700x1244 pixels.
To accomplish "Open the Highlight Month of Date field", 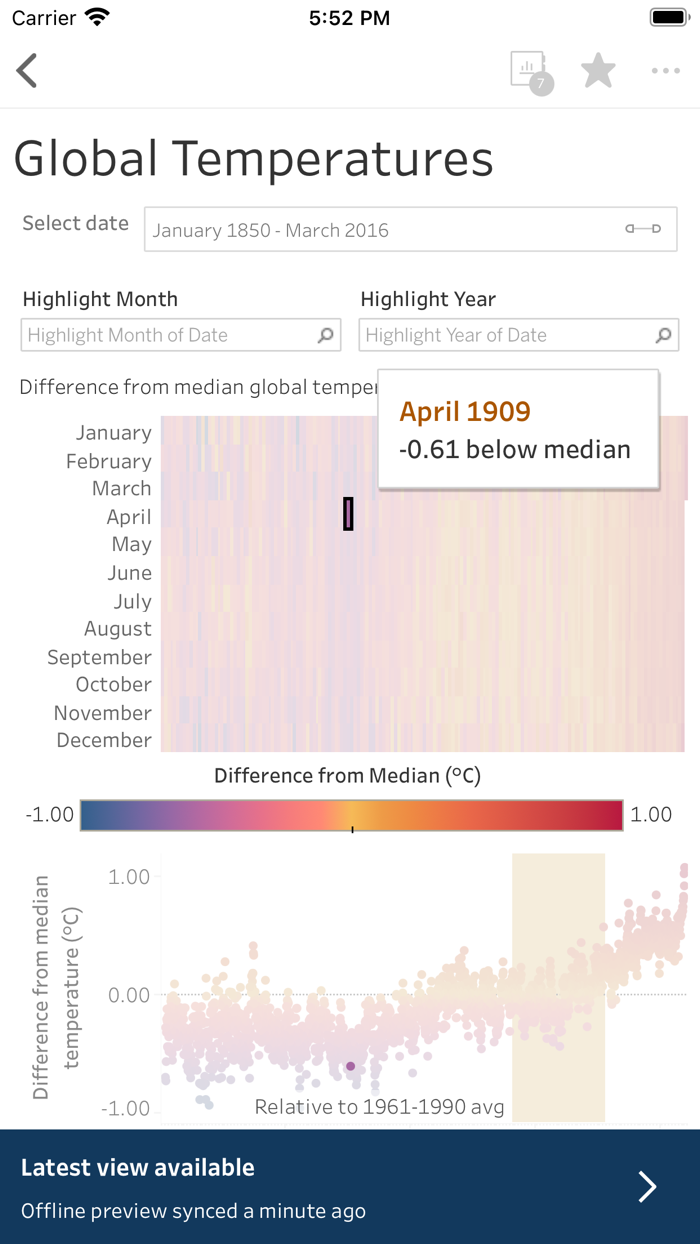I will (x=170, y=335).
